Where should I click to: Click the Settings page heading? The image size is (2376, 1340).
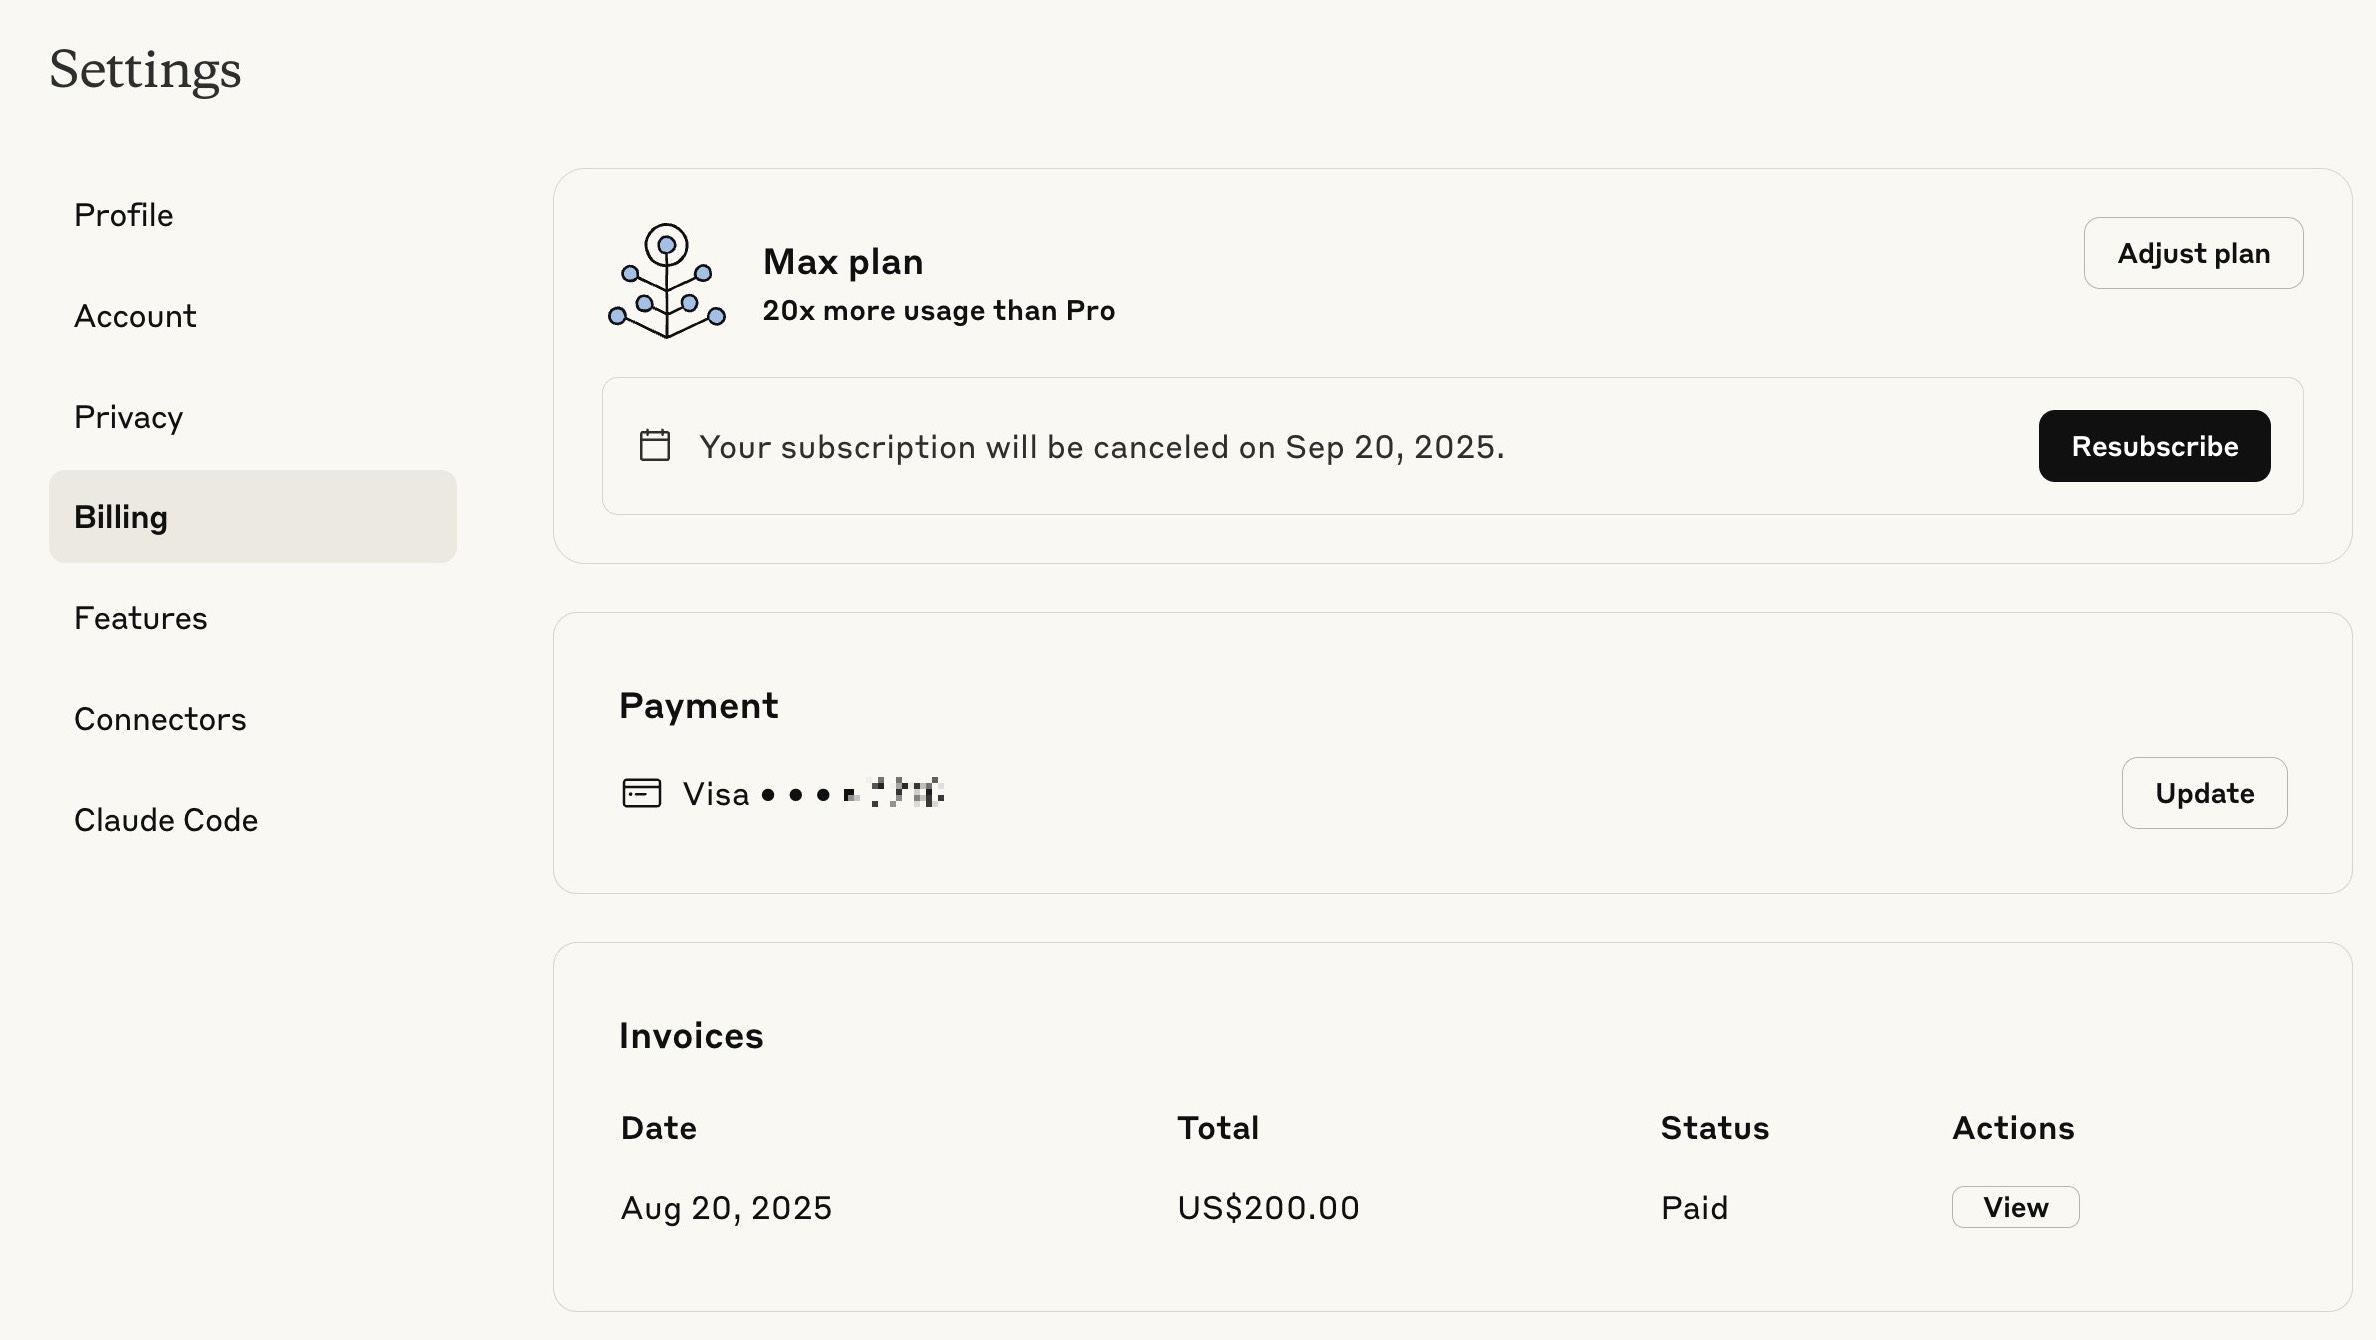(145, 71)
